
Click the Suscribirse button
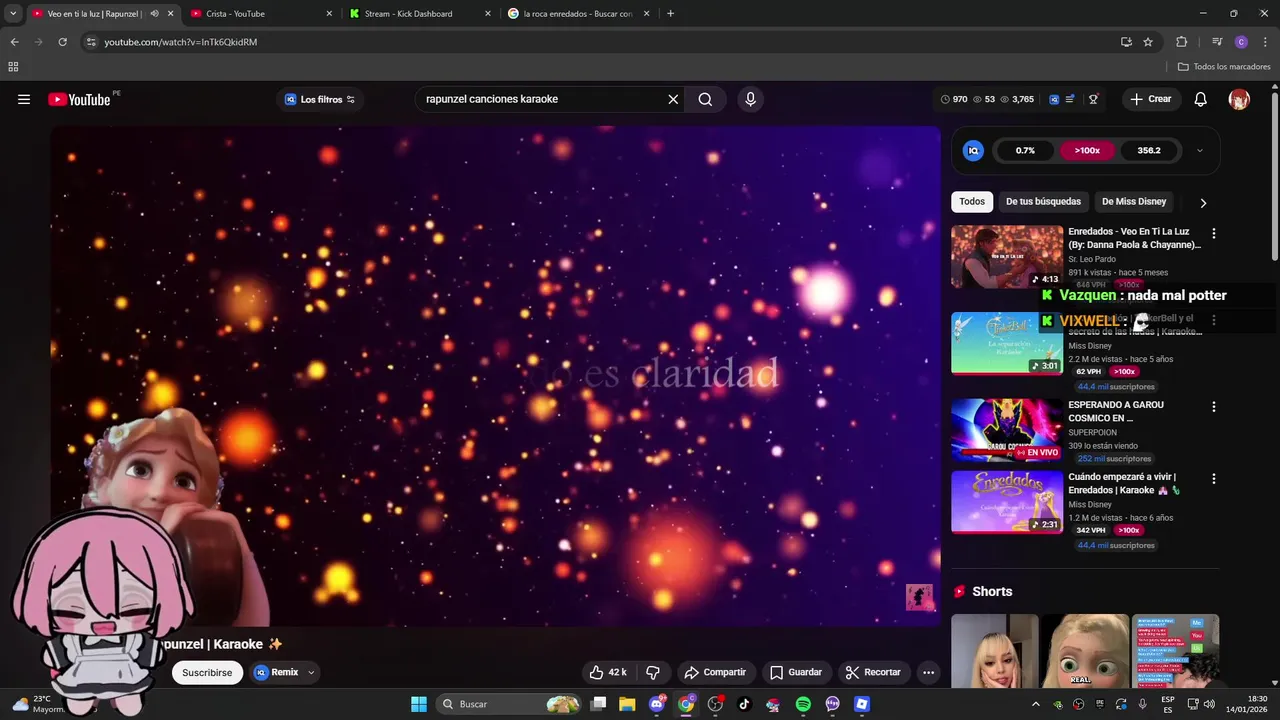tap(207, 672)
